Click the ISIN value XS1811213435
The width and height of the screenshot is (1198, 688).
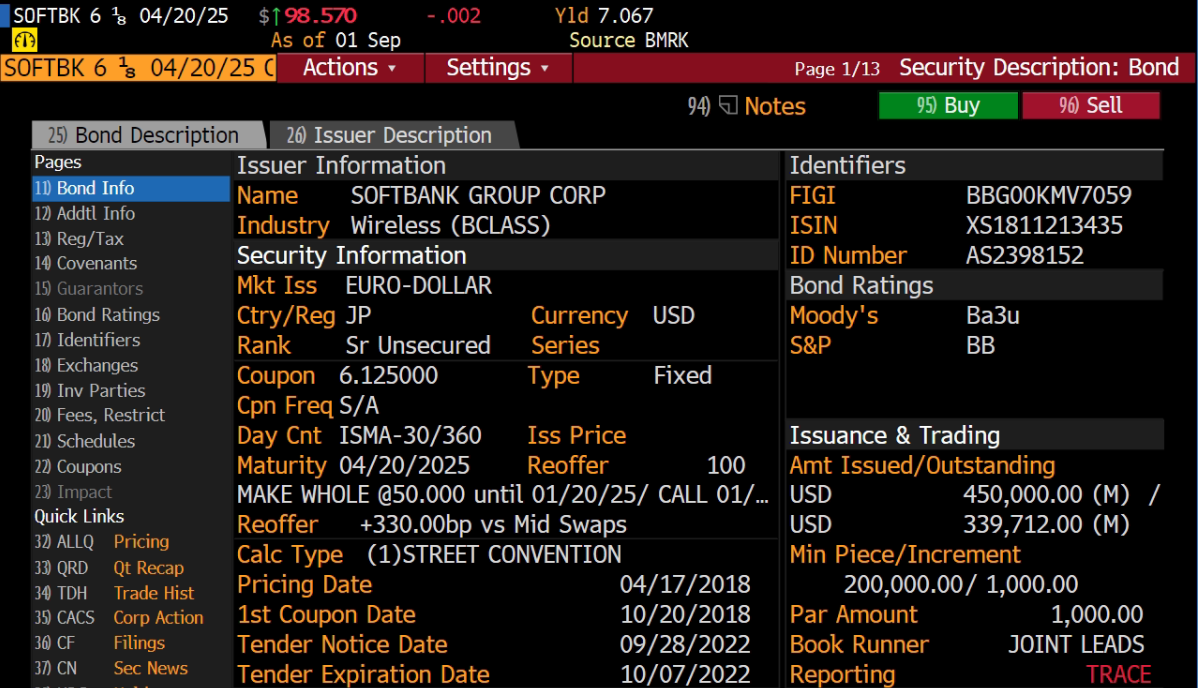[1044, 226]
